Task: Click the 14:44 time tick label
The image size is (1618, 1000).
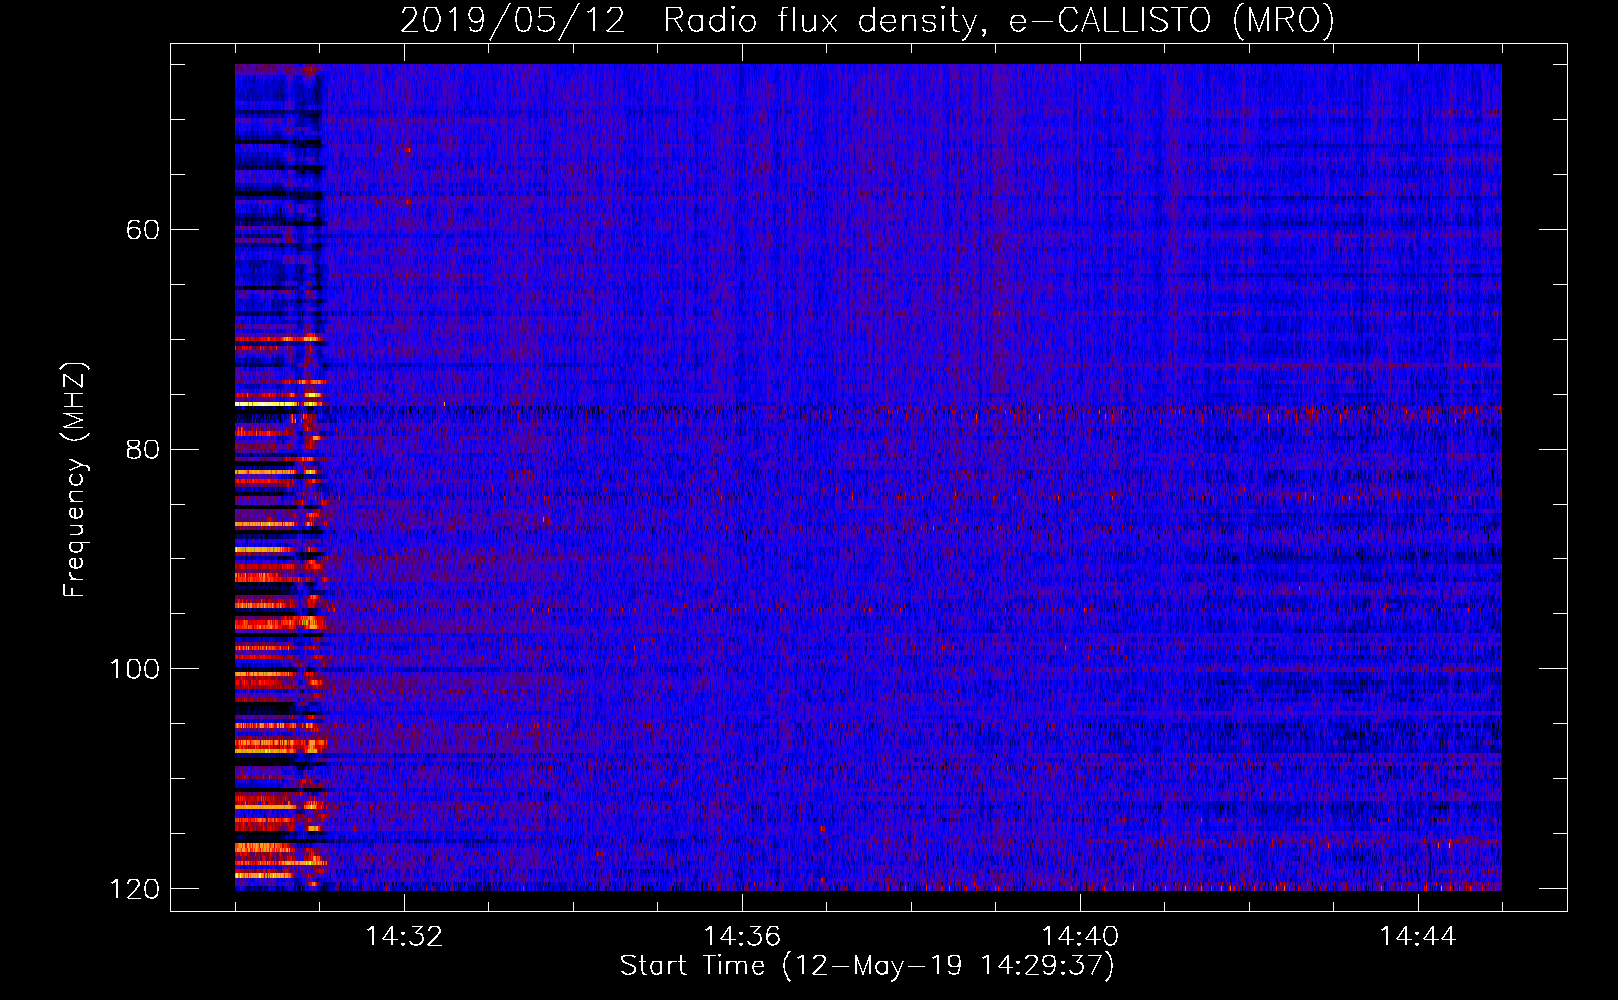Action: pyautogui.click(x=1418, y=937)
